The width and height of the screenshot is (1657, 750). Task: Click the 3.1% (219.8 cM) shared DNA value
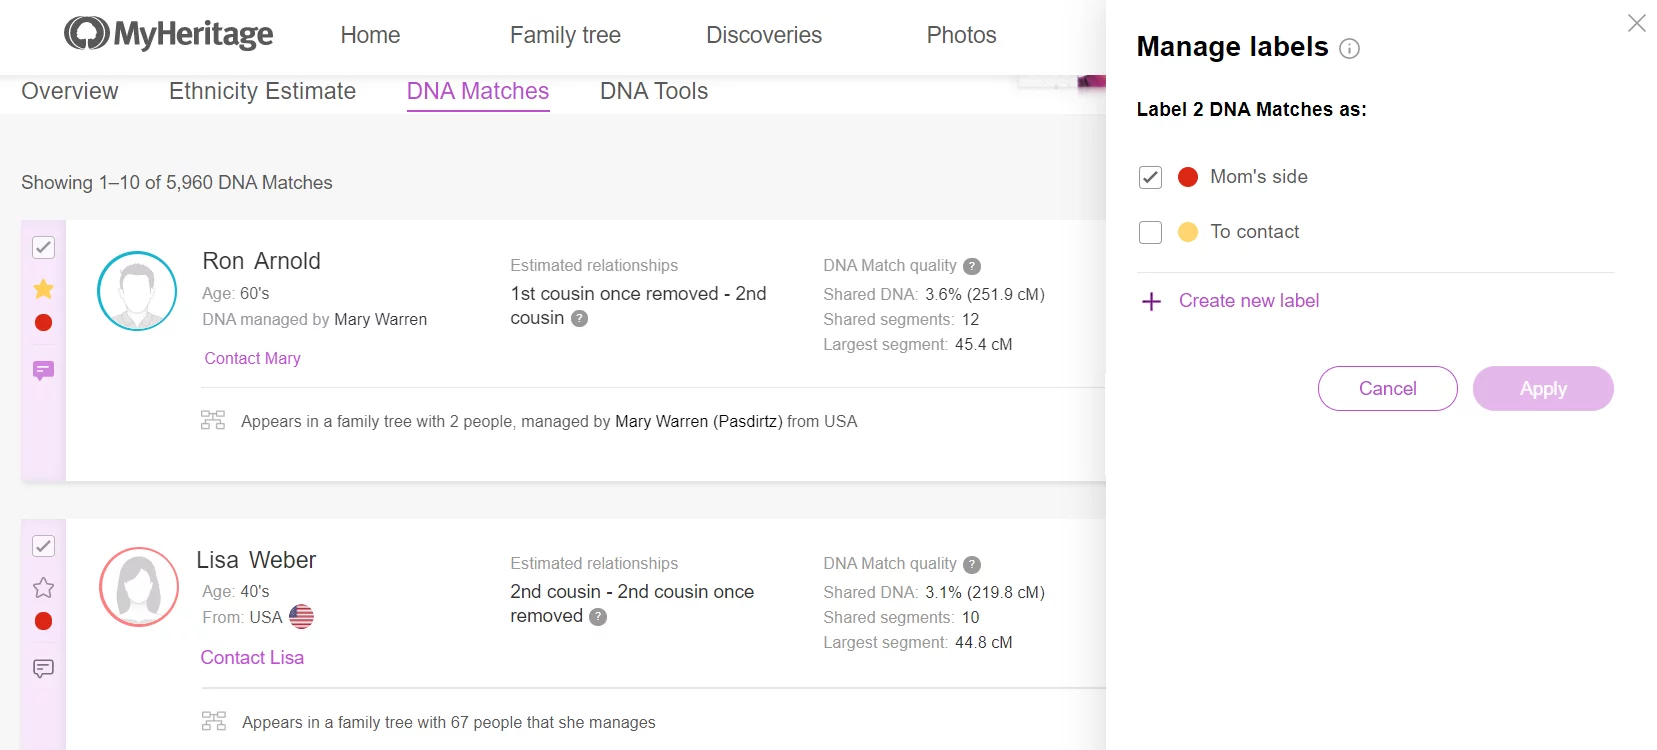tap(985, 592)
